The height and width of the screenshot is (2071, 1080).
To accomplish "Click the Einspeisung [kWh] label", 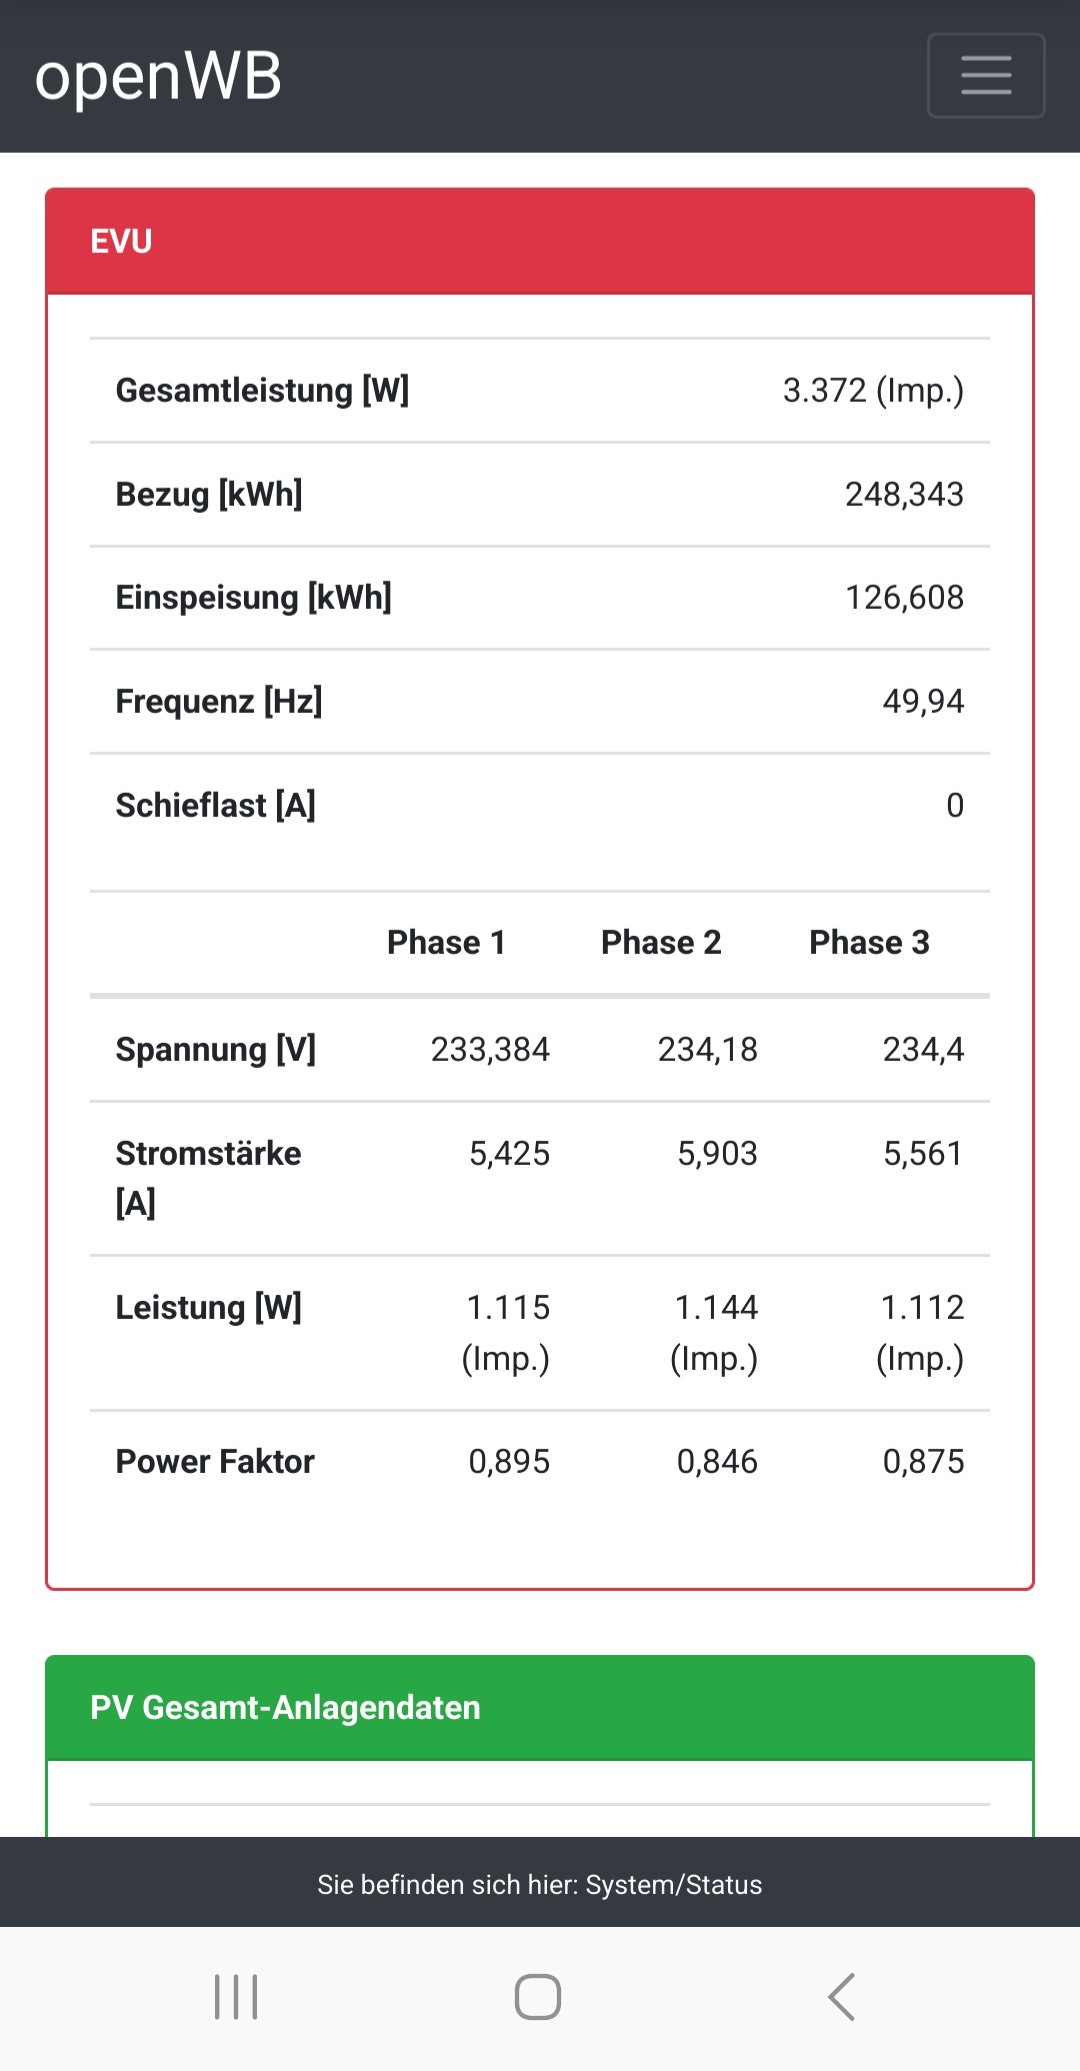I will 253,597.
